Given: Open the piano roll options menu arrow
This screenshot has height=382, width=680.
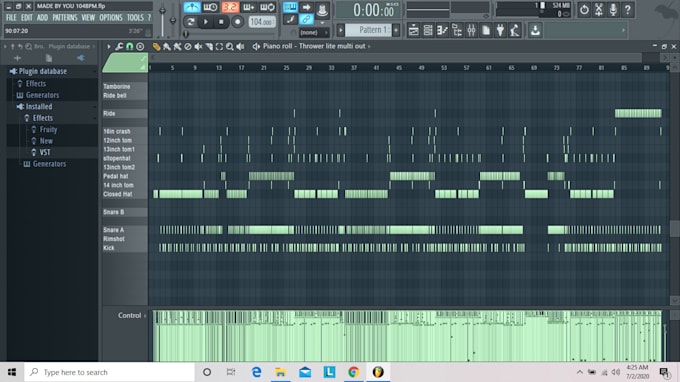Looking at the screenshot, I should pyautogui.click(x=108, y=46).
